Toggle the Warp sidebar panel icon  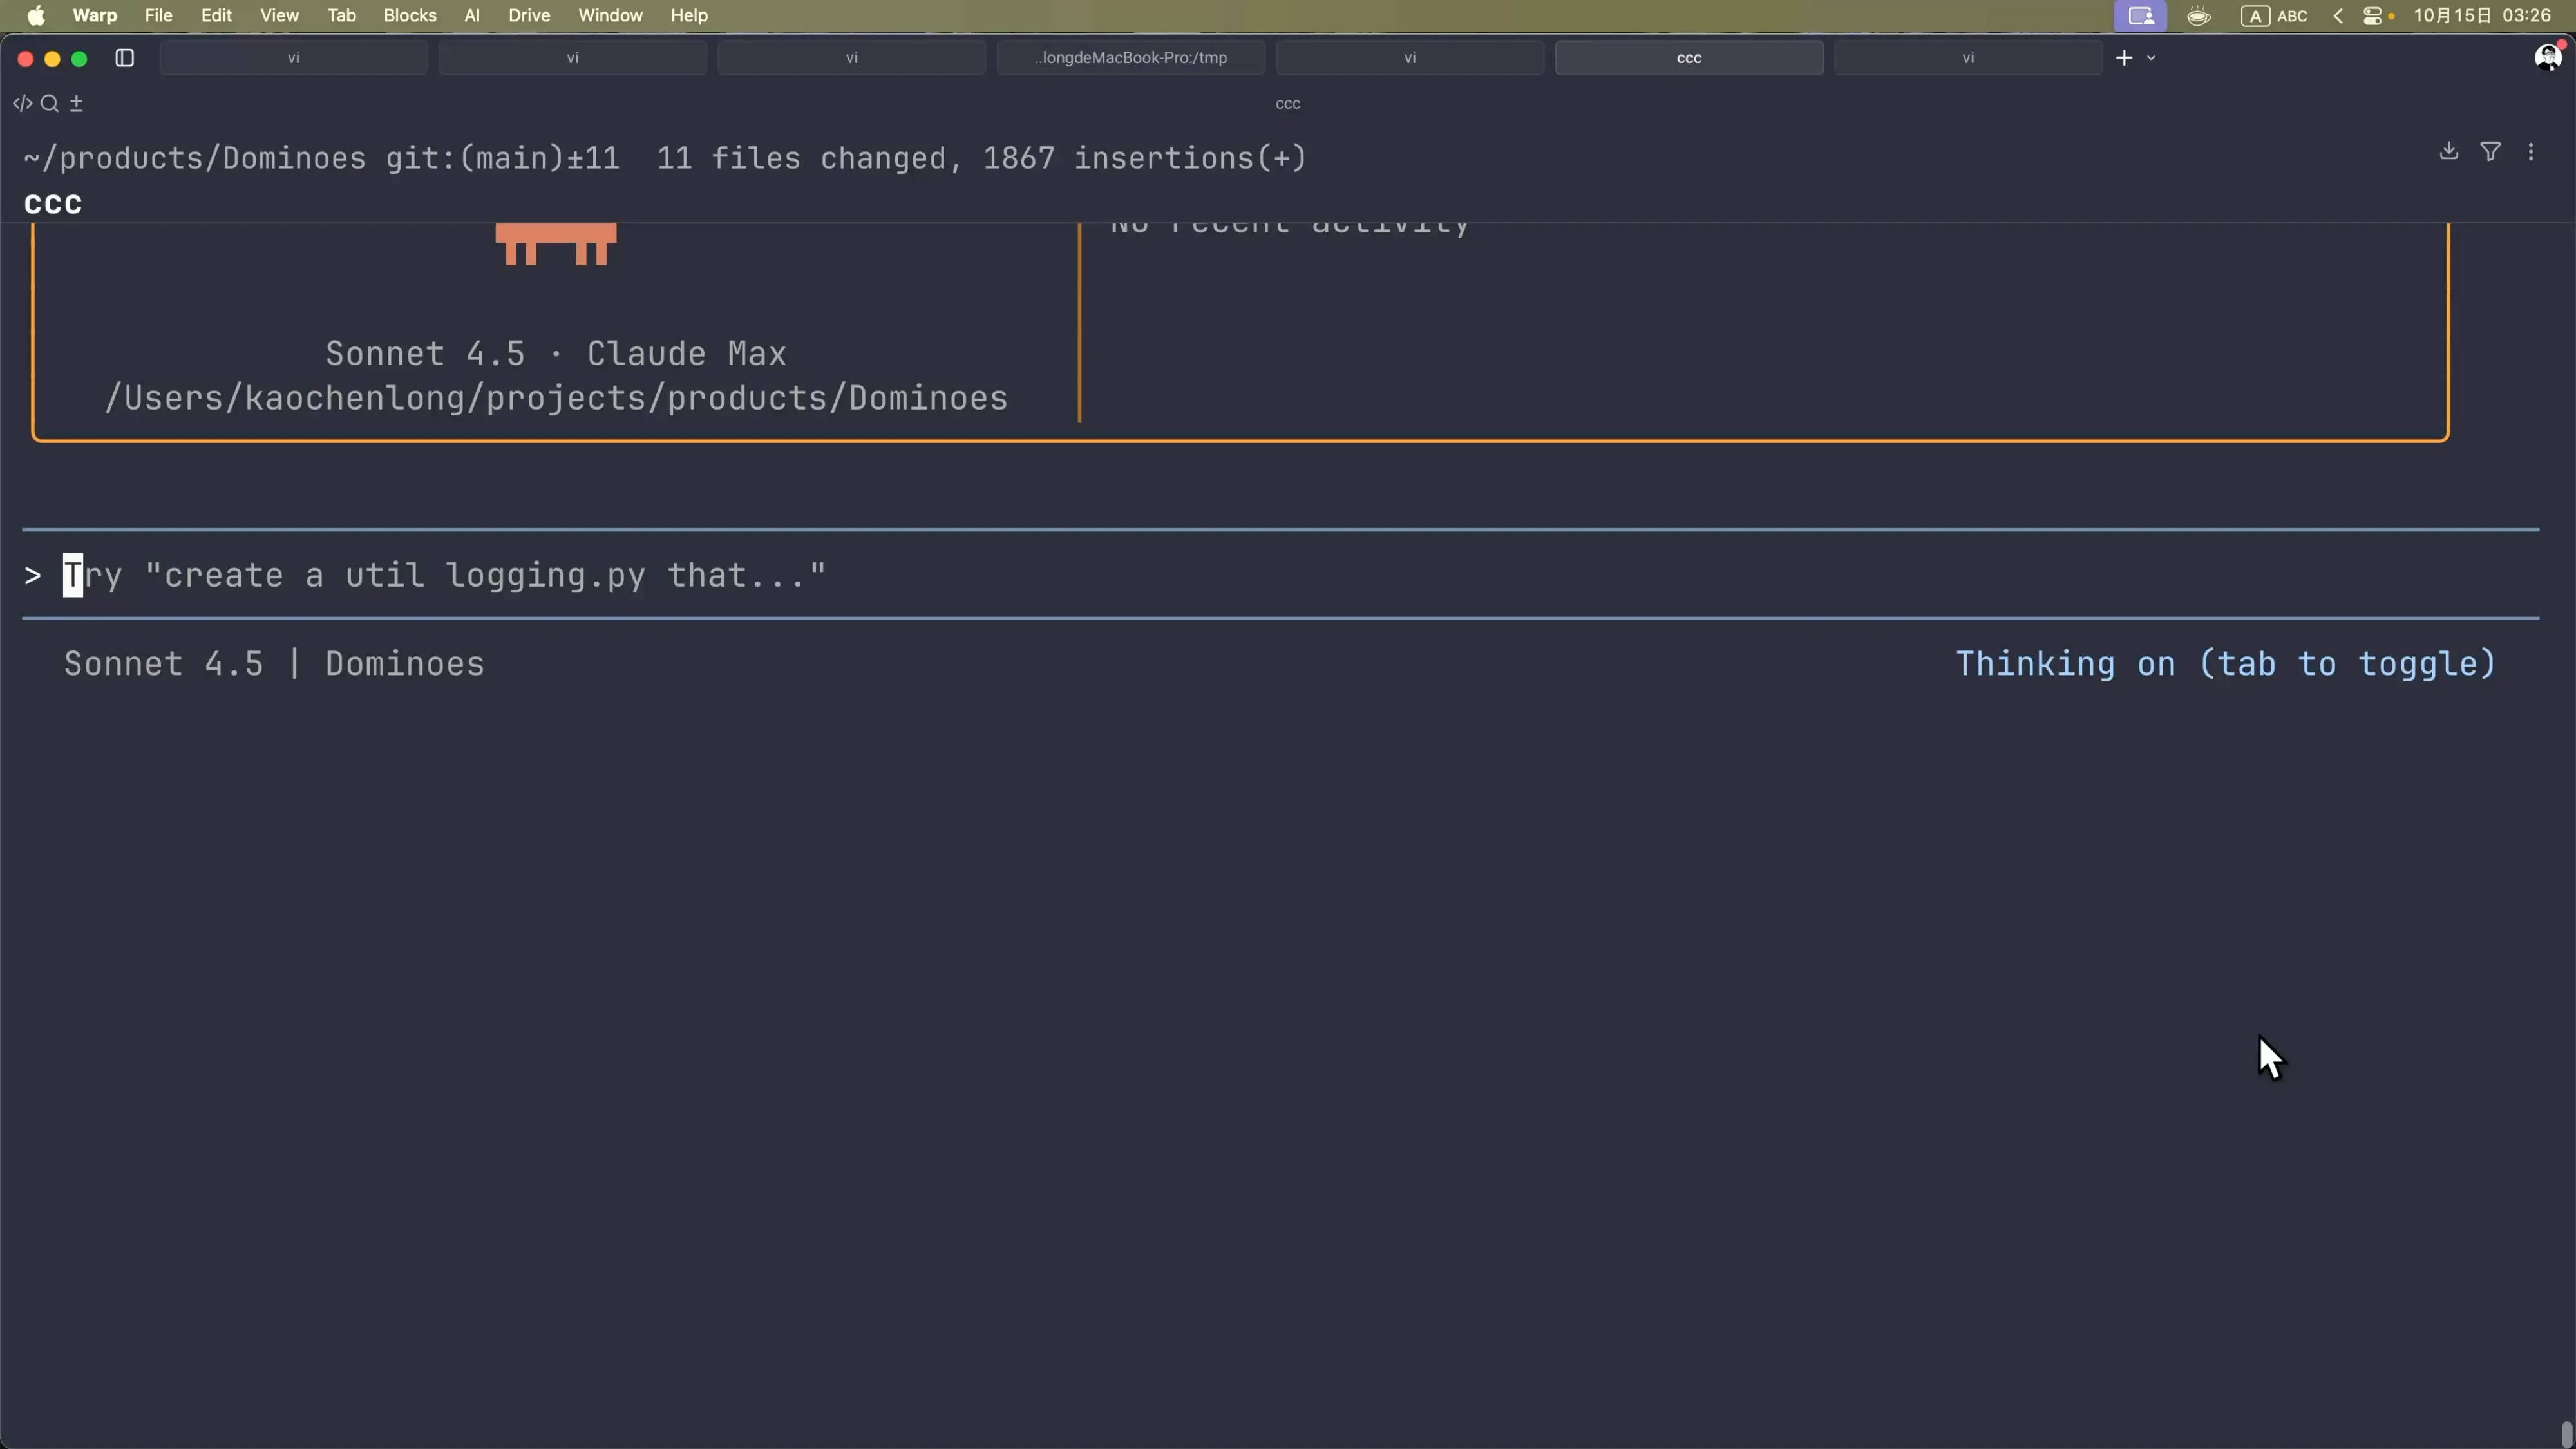coord(124,58)
